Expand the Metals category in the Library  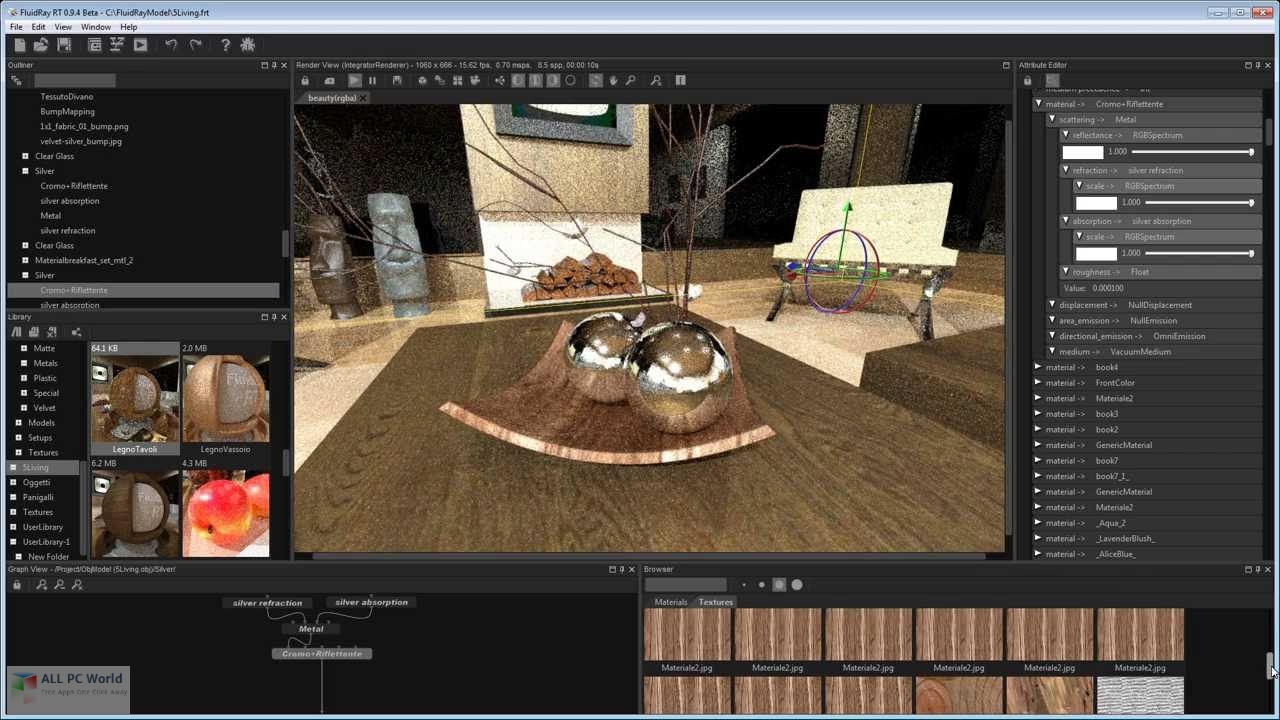[24, 363]
